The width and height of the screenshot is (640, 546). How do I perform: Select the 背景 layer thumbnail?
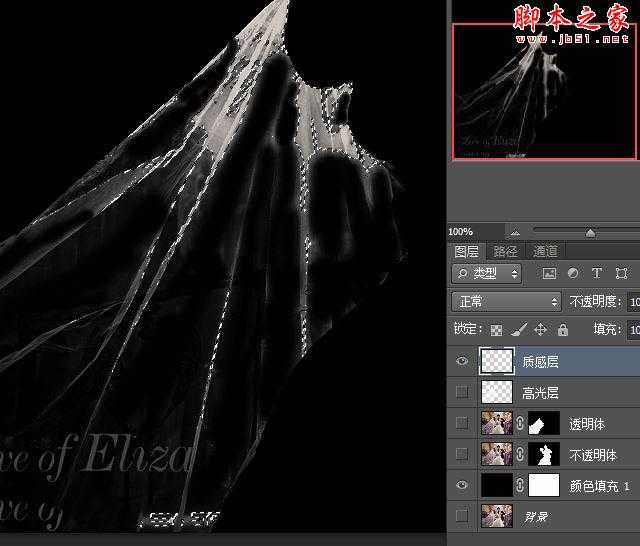(497, 516)
